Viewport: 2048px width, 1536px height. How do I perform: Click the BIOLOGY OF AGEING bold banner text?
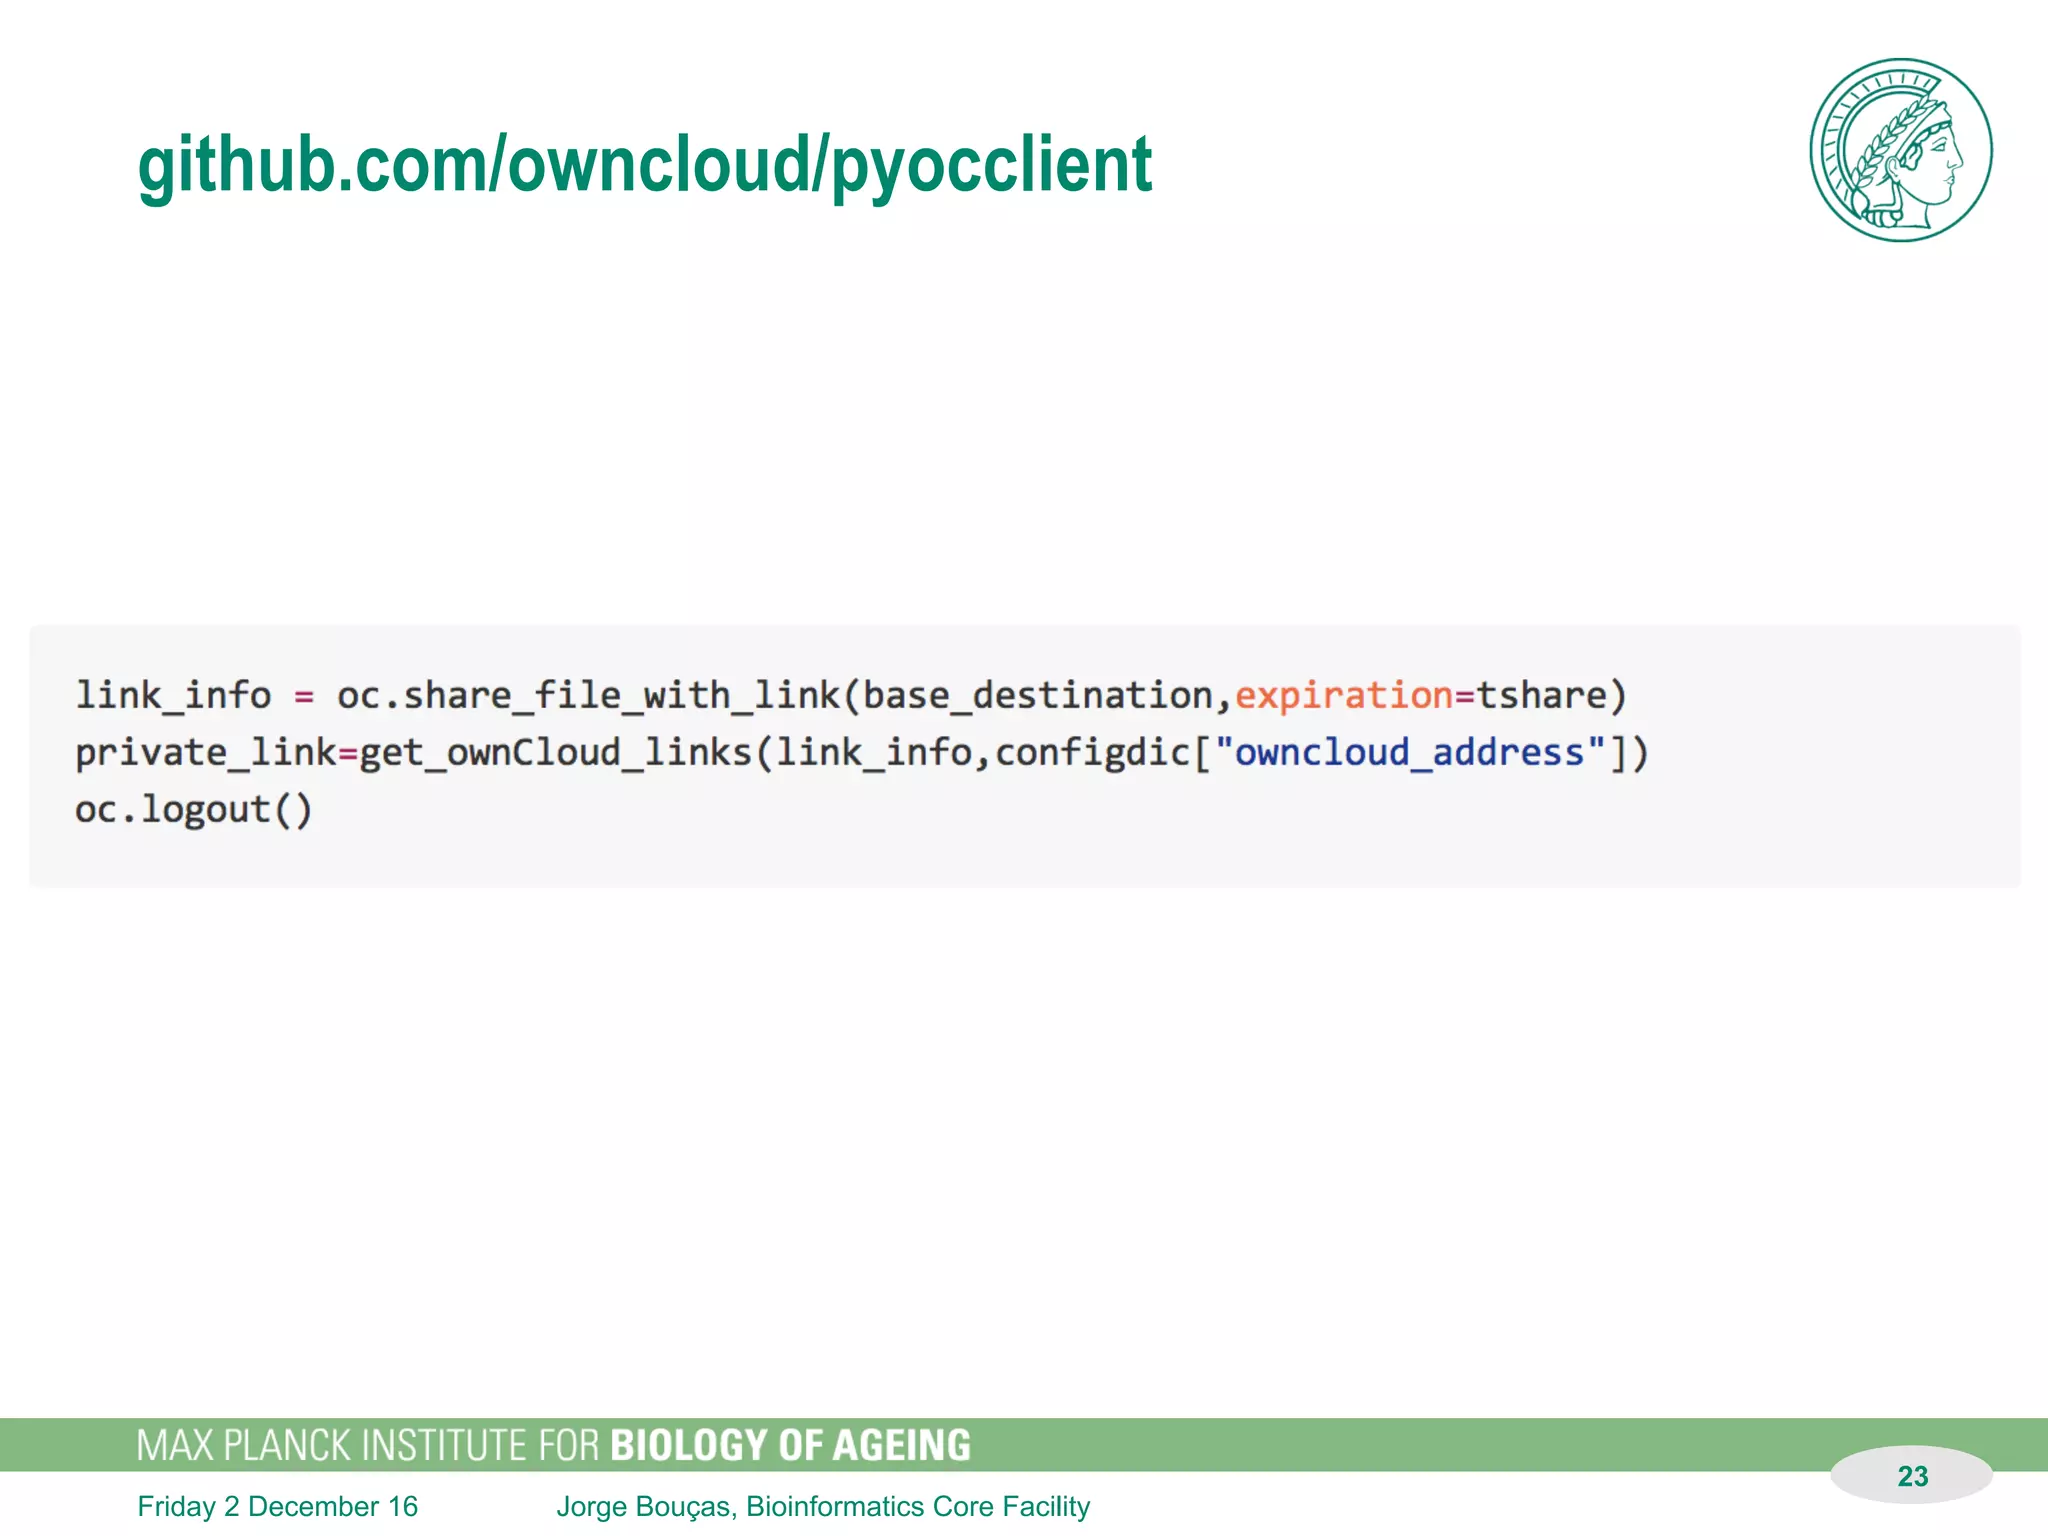click(x=790, y=1446)
